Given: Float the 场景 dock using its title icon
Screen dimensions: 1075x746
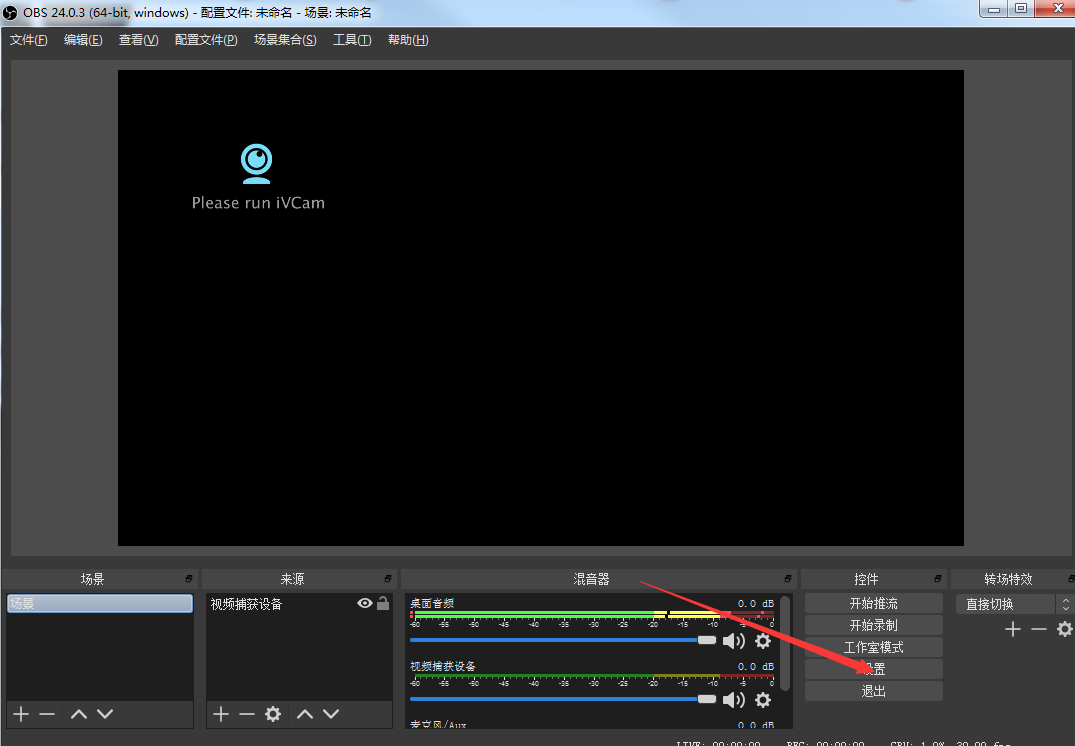Looking at the screenshot, I should point(189,579).
